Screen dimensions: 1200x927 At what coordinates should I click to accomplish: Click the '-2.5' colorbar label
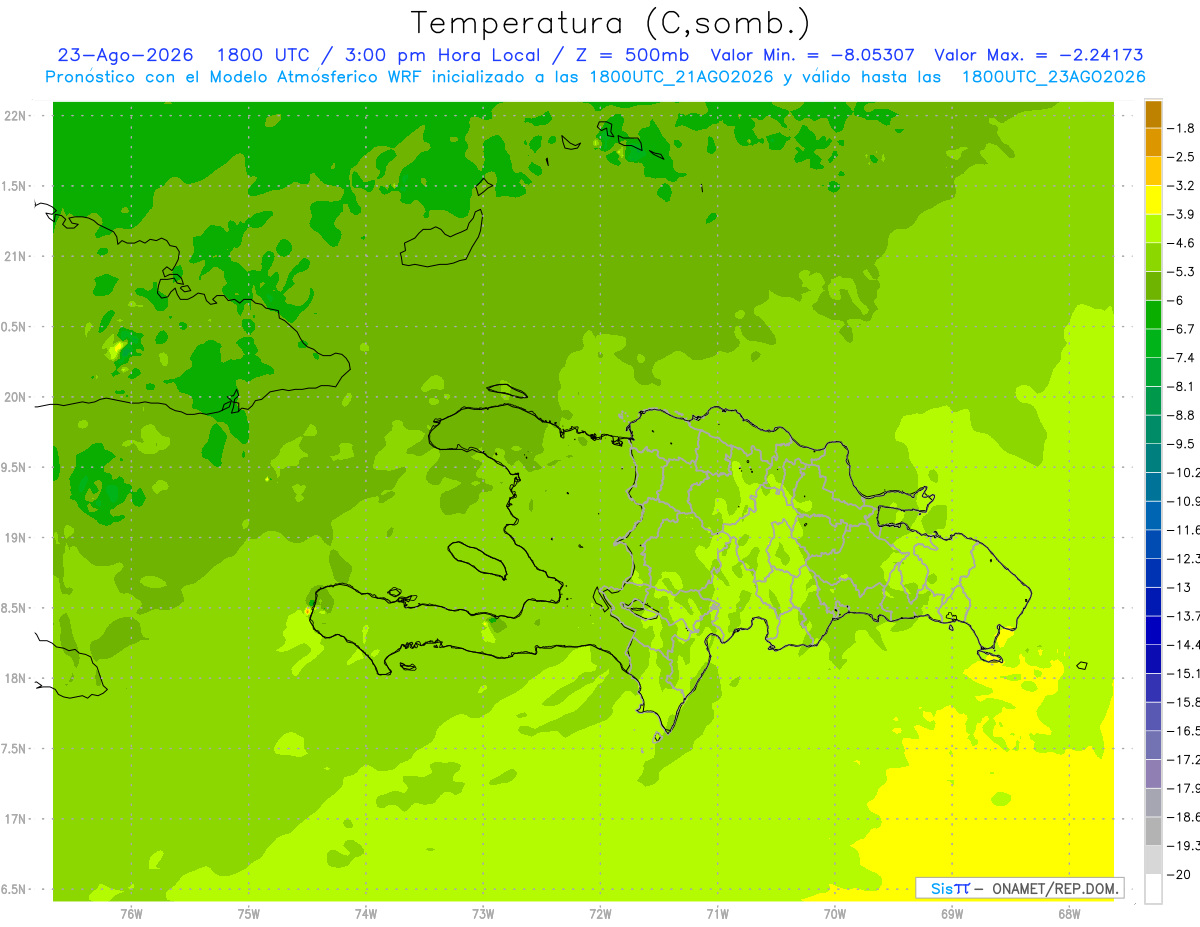pyautogui.click(x=1183, y=157)
